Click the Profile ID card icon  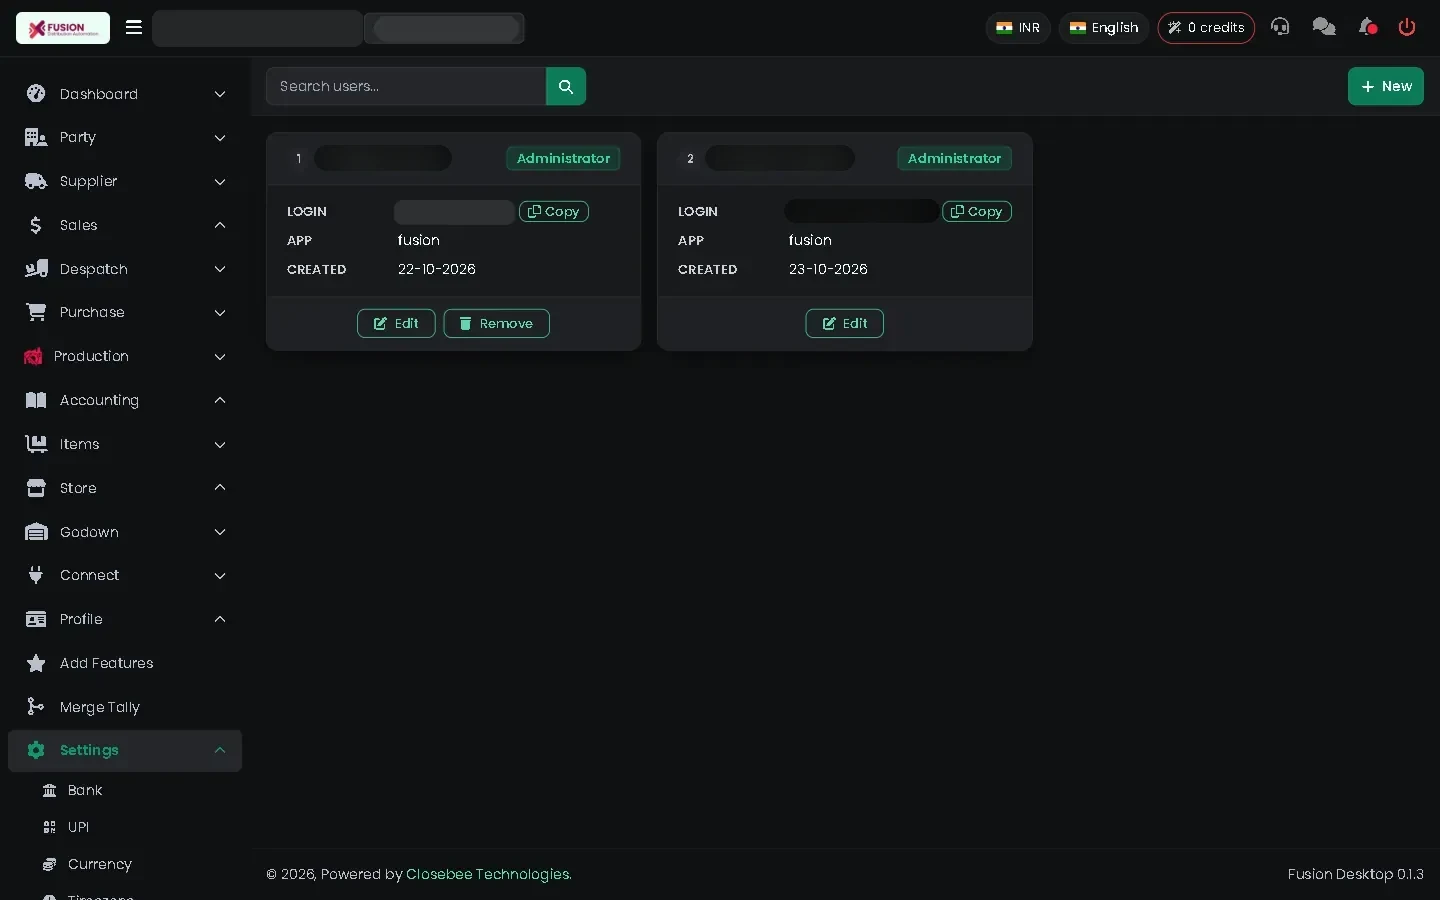tap(36, 619)
